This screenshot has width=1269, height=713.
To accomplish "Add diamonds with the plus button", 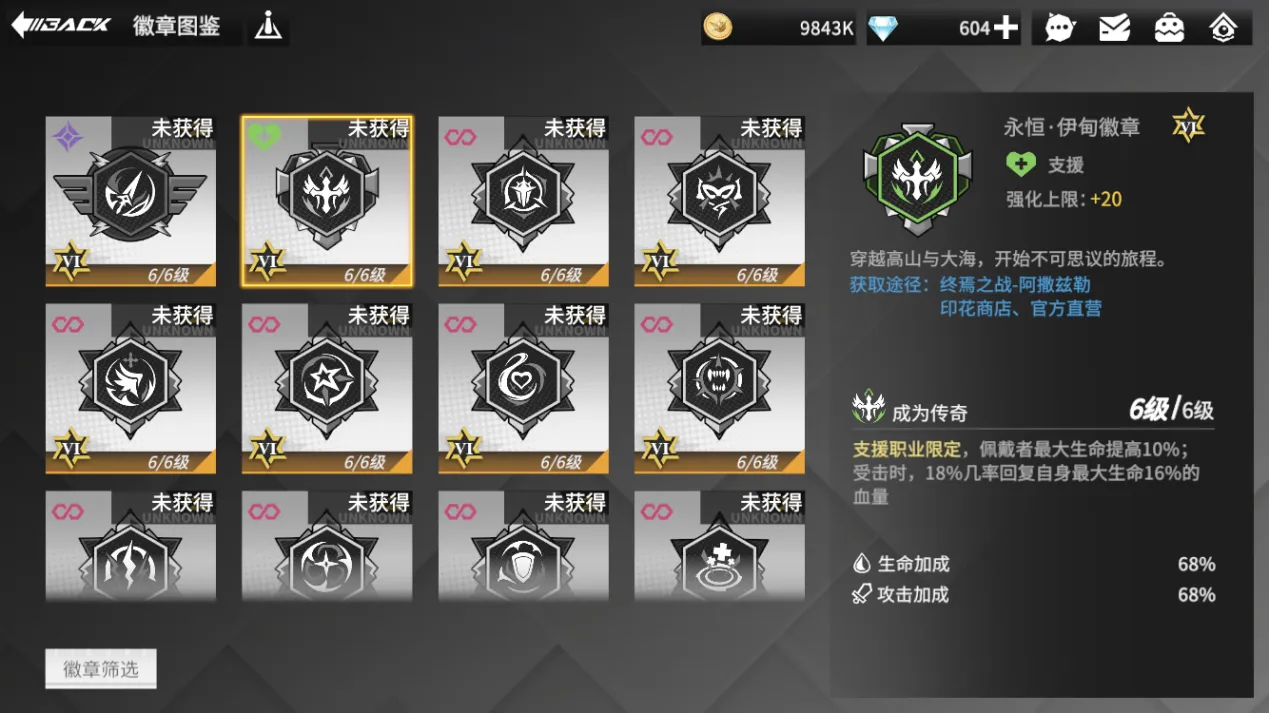I will coord(1006,28).
